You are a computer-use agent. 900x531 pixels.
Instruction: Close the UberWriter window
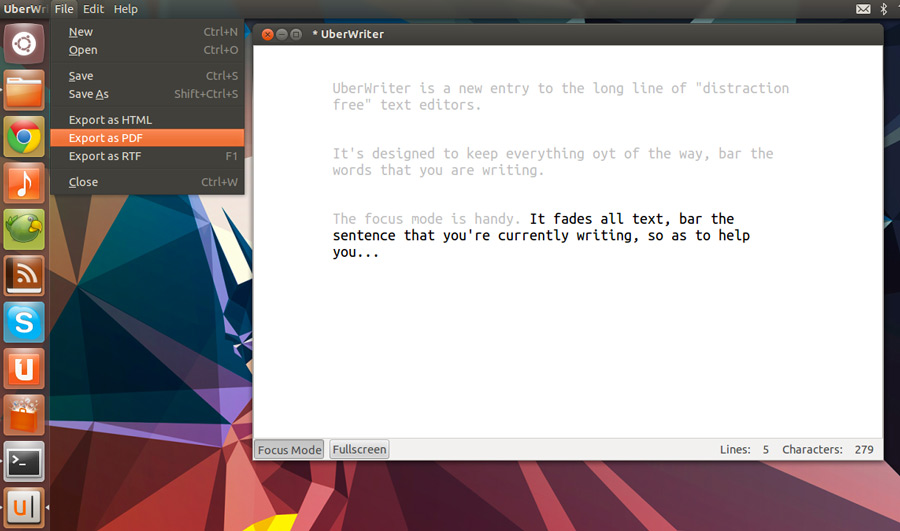(x=267, y=34)
